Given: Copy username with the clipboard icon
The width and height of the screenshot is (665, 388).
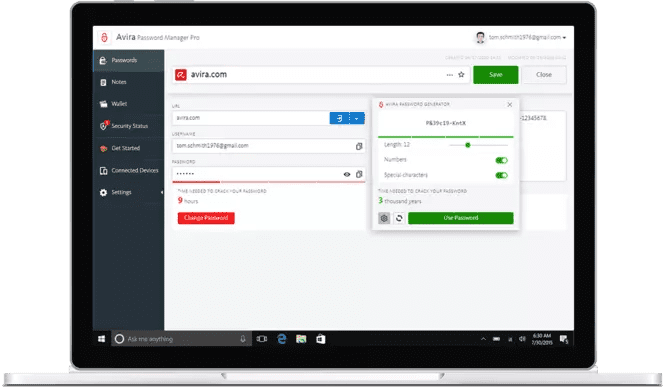Looking at the screenshot, I should 359,146.
